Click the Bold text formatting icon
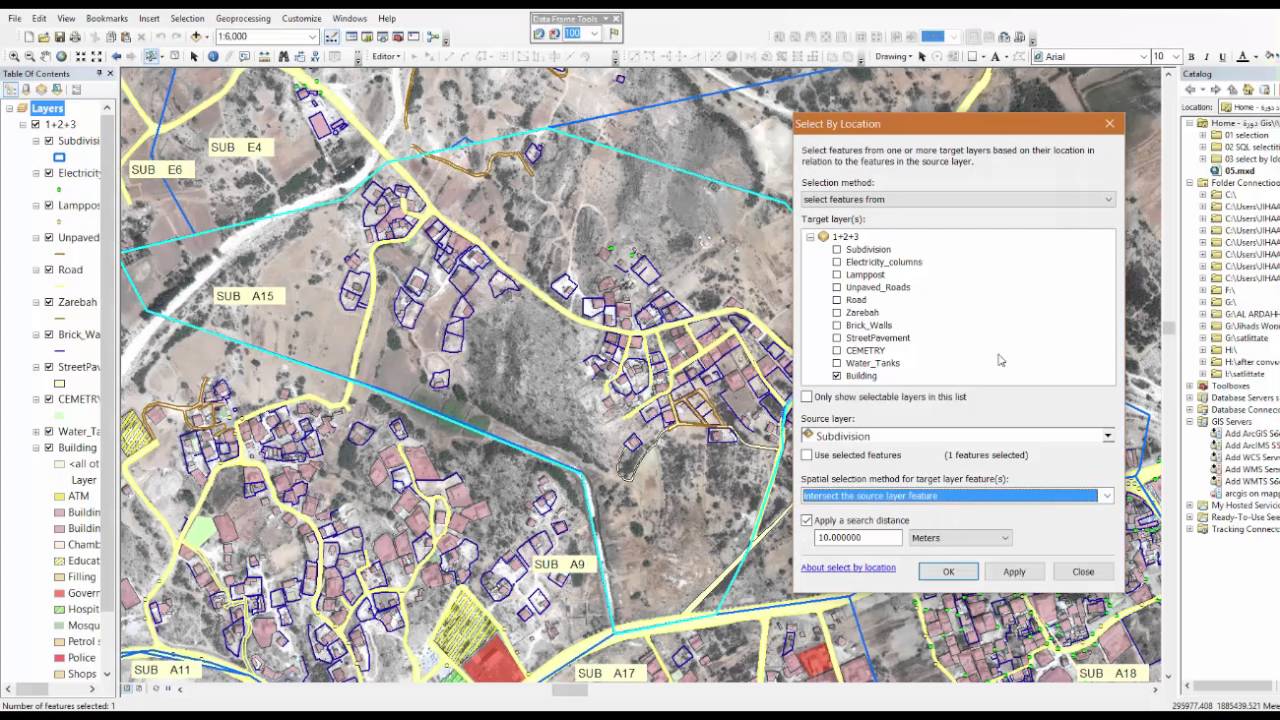This screenshot has height=720, width=1280. click(1191, 57)
